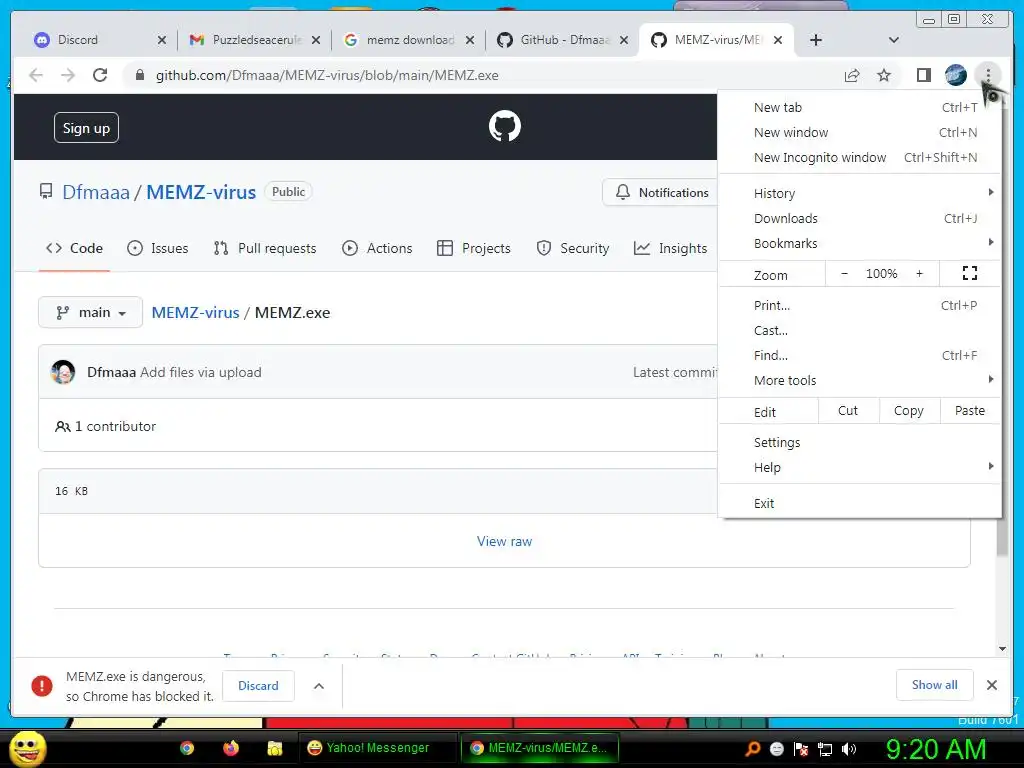
Task: Click the Sign up button
Action: click(86, 128)
